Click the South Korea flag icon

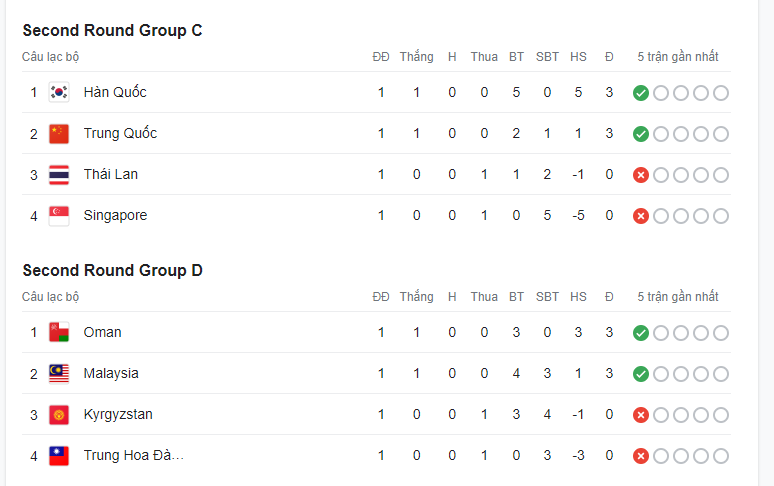[x=59, y=93]
